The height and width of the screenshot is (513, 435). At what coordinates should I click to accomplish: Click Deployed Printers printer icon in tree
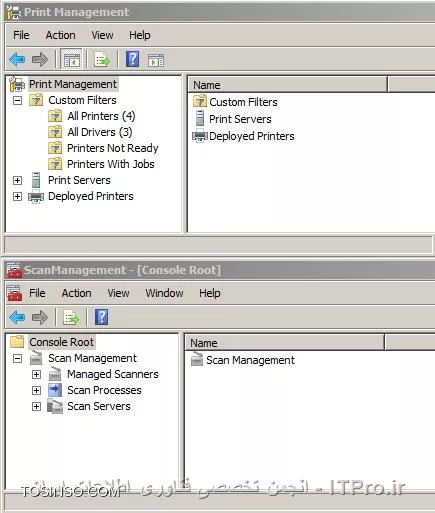click(x=36, y=196)
